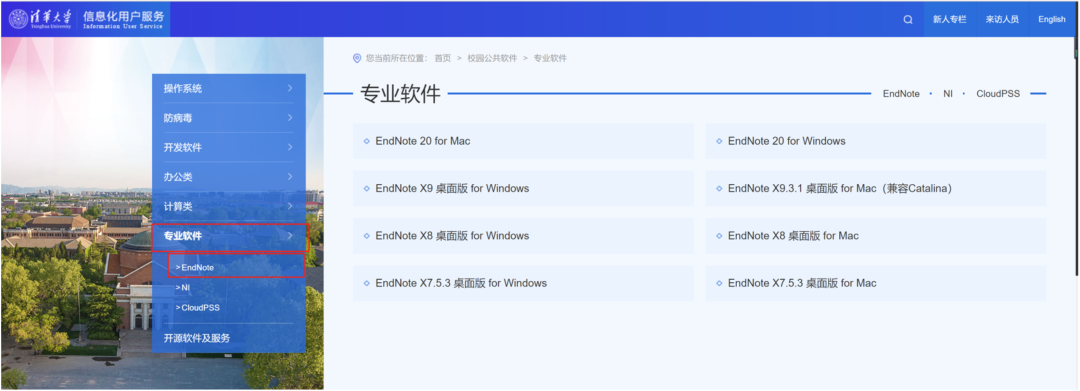The image size is (1080, 391).
Task: Collapse the 专业软件 chevron arrow
Action: point(290,236)
